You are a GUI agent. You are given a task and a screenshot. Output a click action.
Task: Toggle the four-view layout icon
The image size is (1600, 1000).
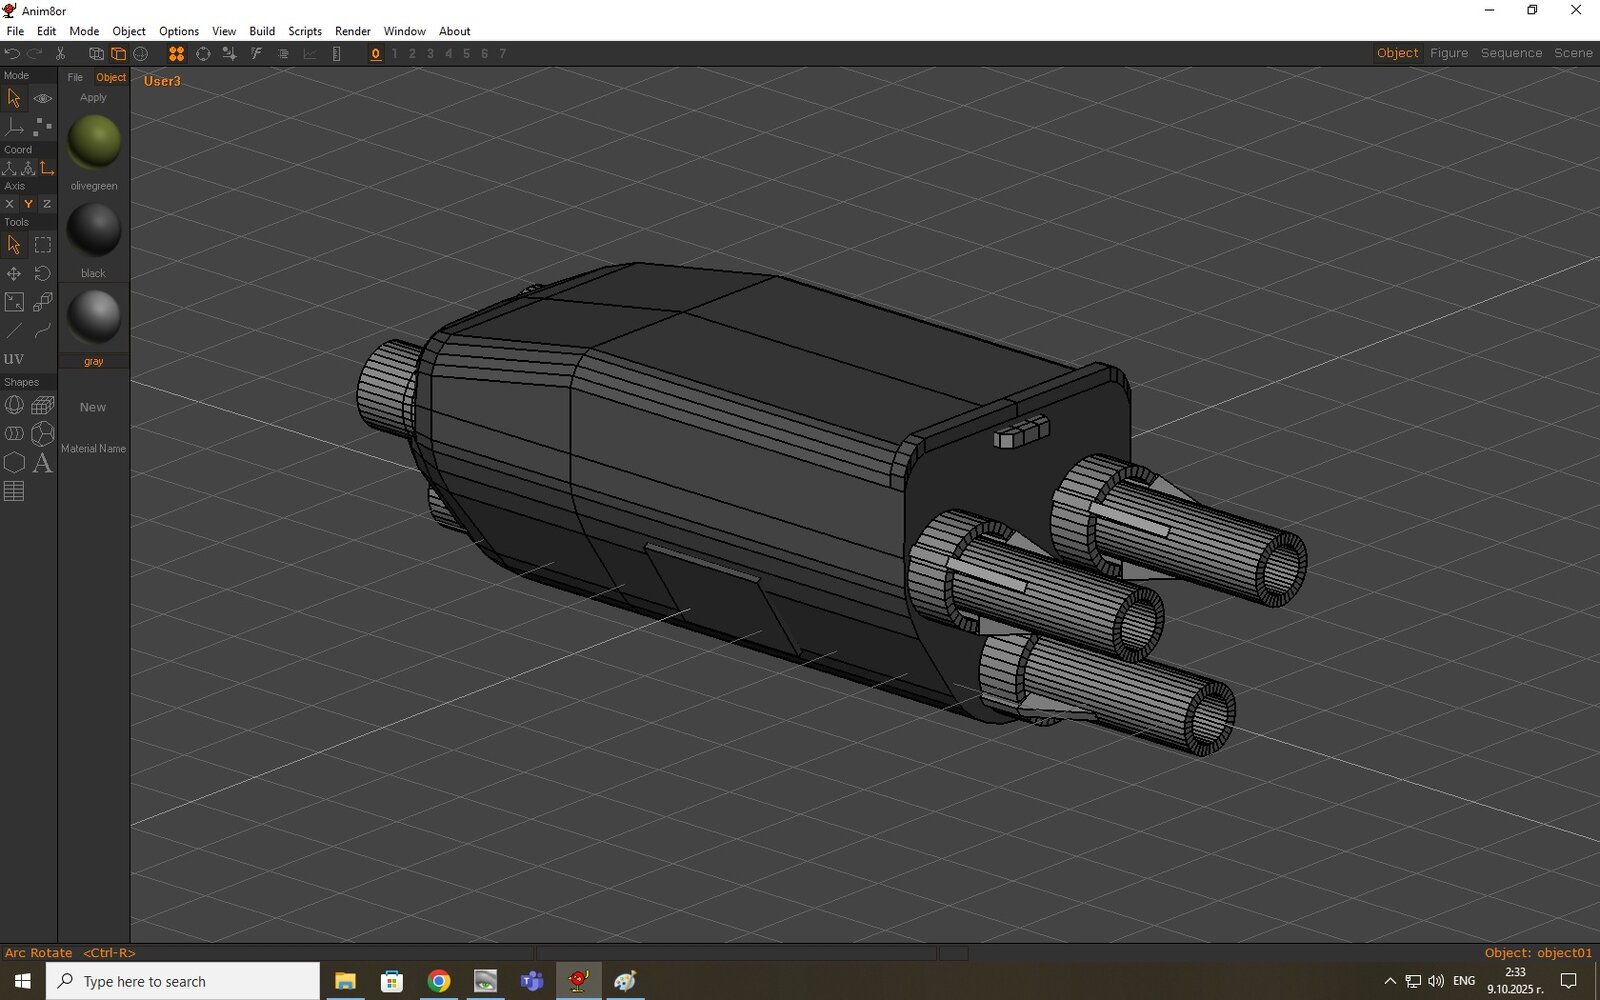tap(176, 54)
